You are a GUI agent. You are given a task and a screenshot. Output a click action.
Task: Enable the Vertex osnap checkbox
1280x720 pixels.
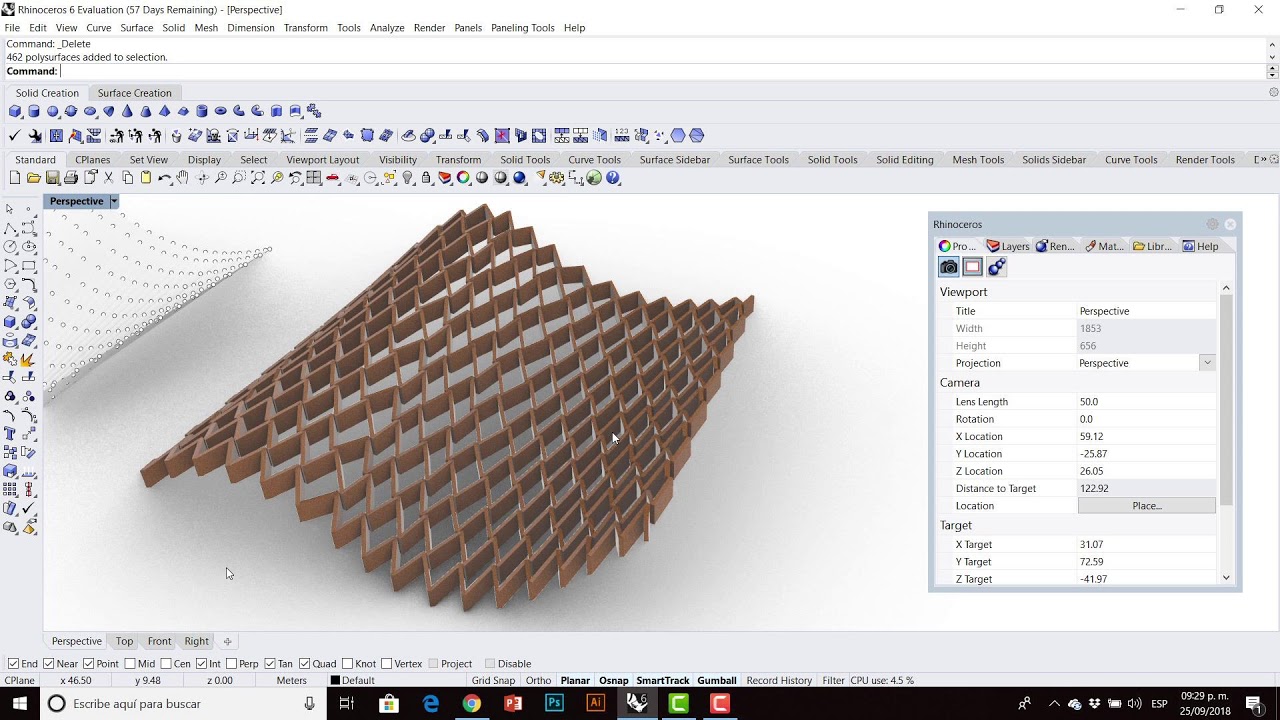[386, 664]
